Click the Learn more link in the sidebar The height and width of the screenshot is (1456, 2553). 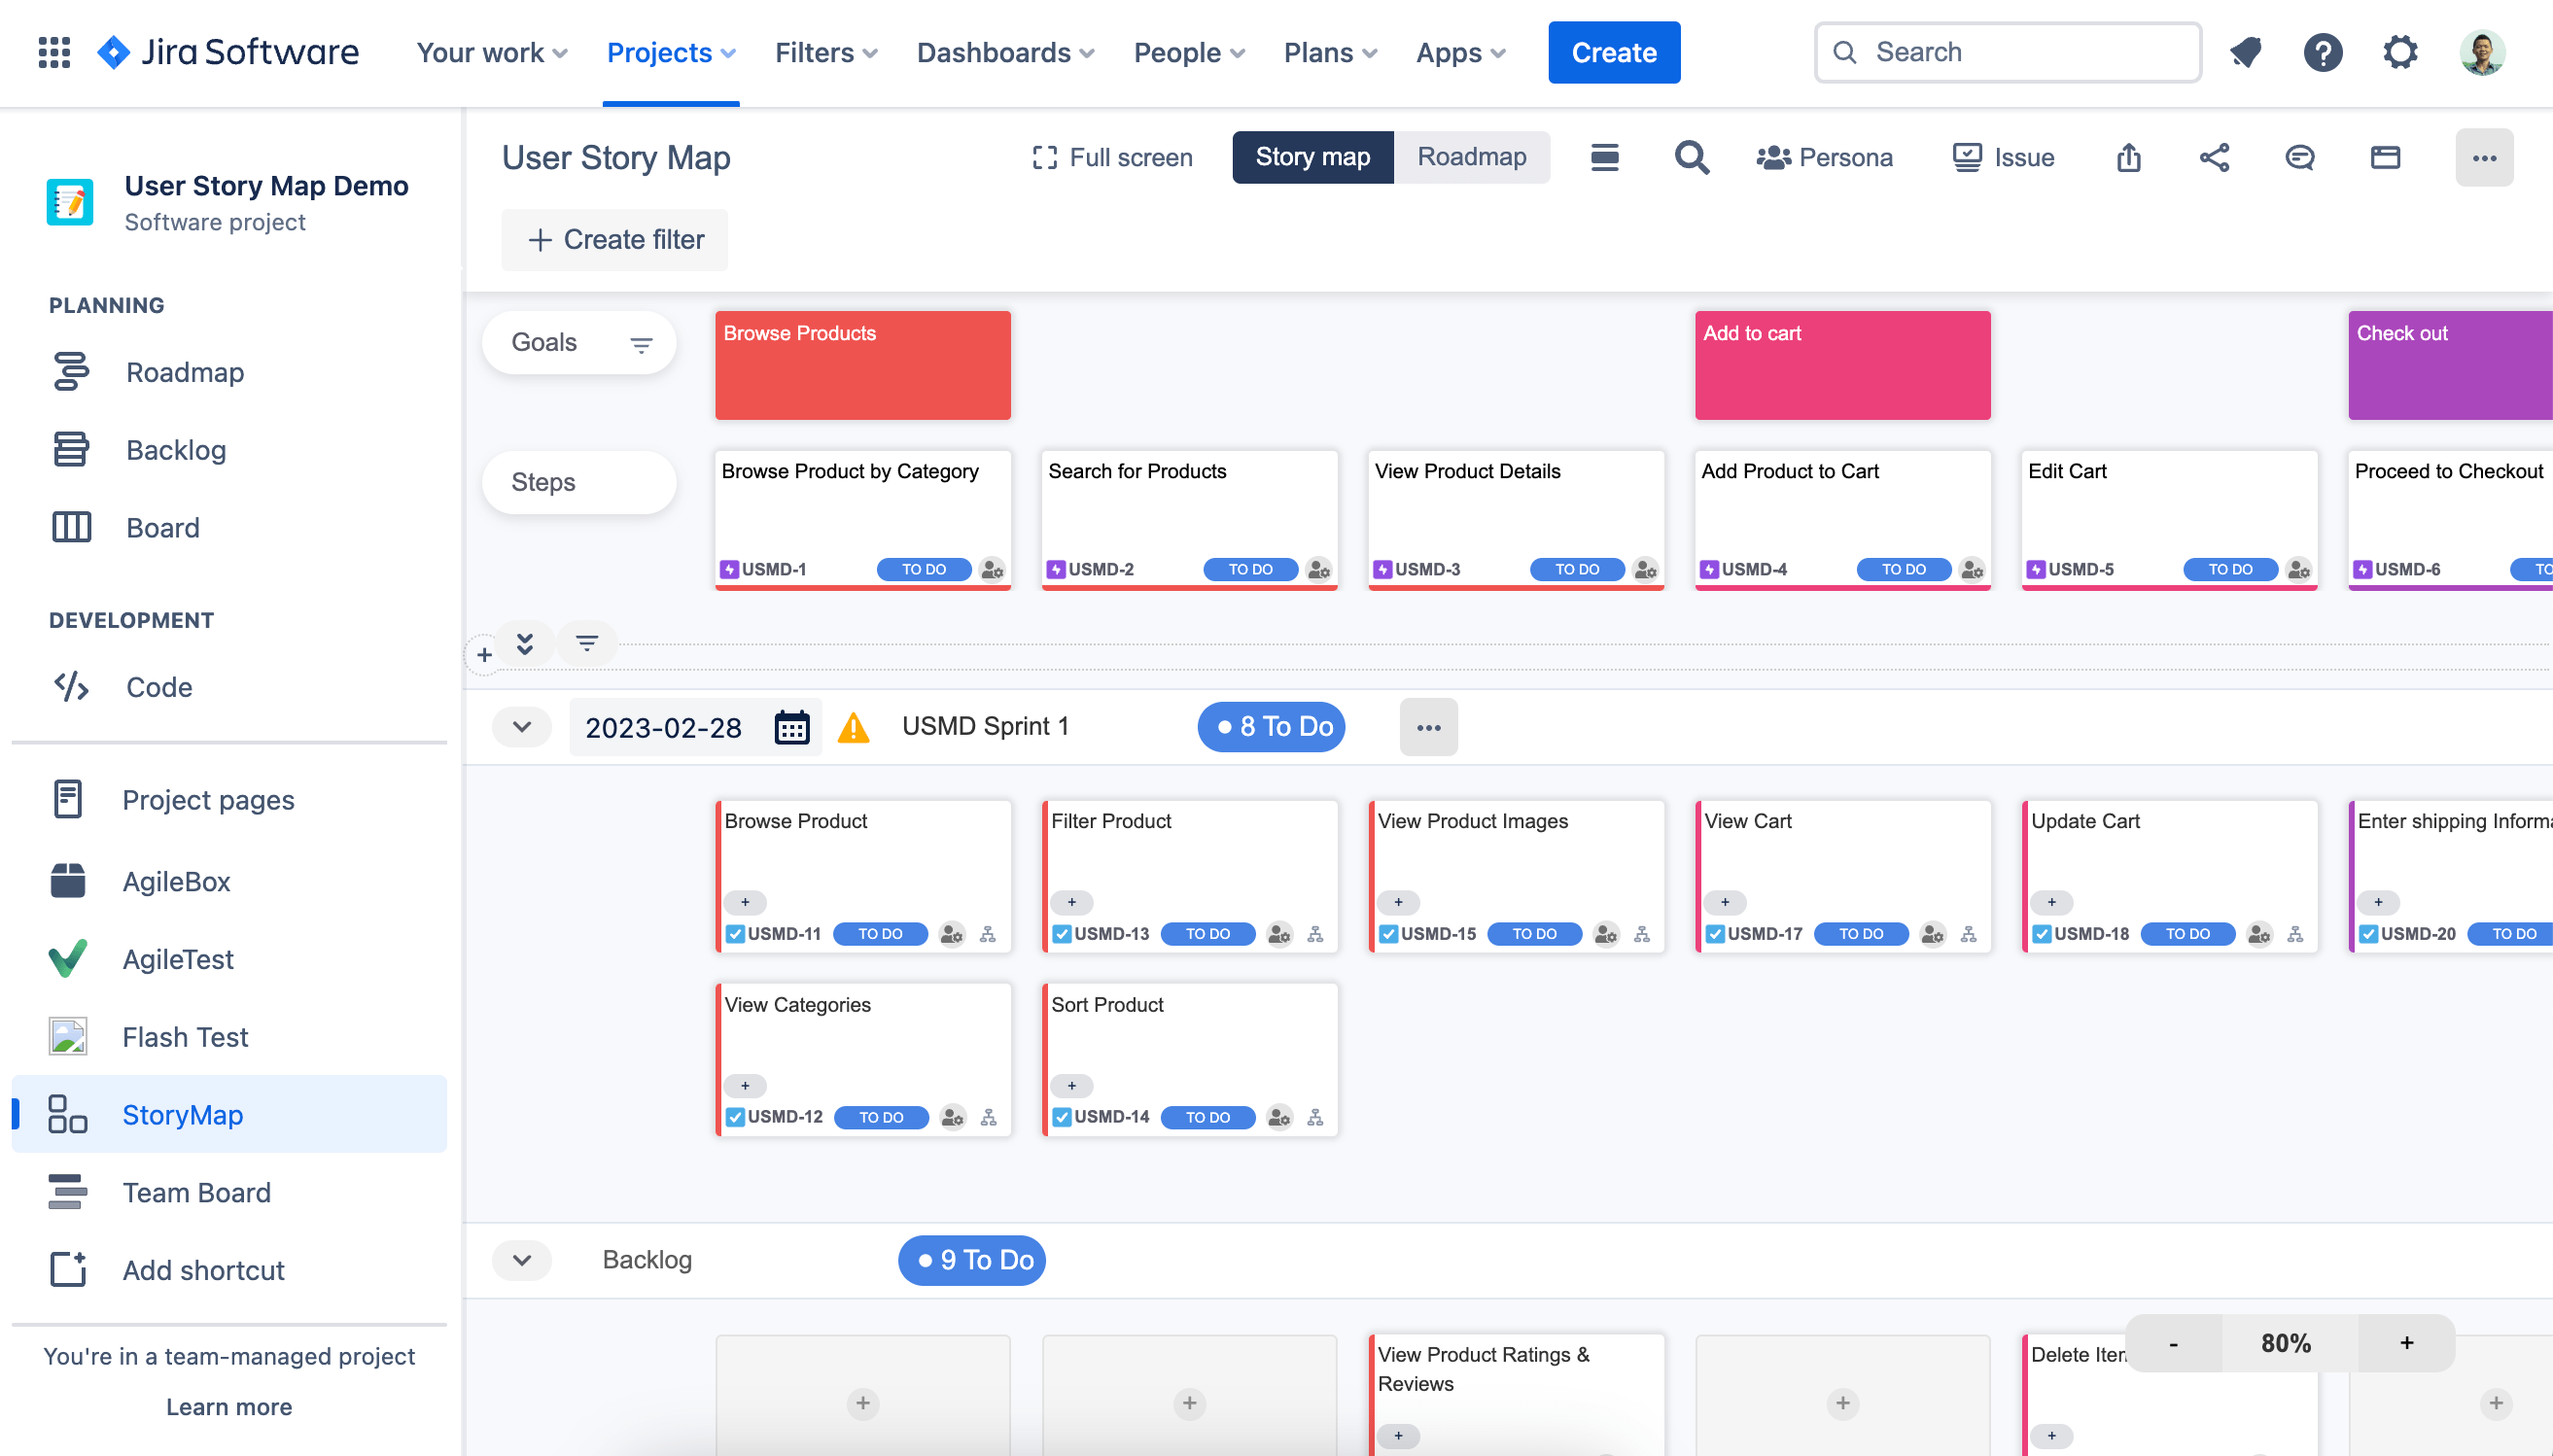228,1406
